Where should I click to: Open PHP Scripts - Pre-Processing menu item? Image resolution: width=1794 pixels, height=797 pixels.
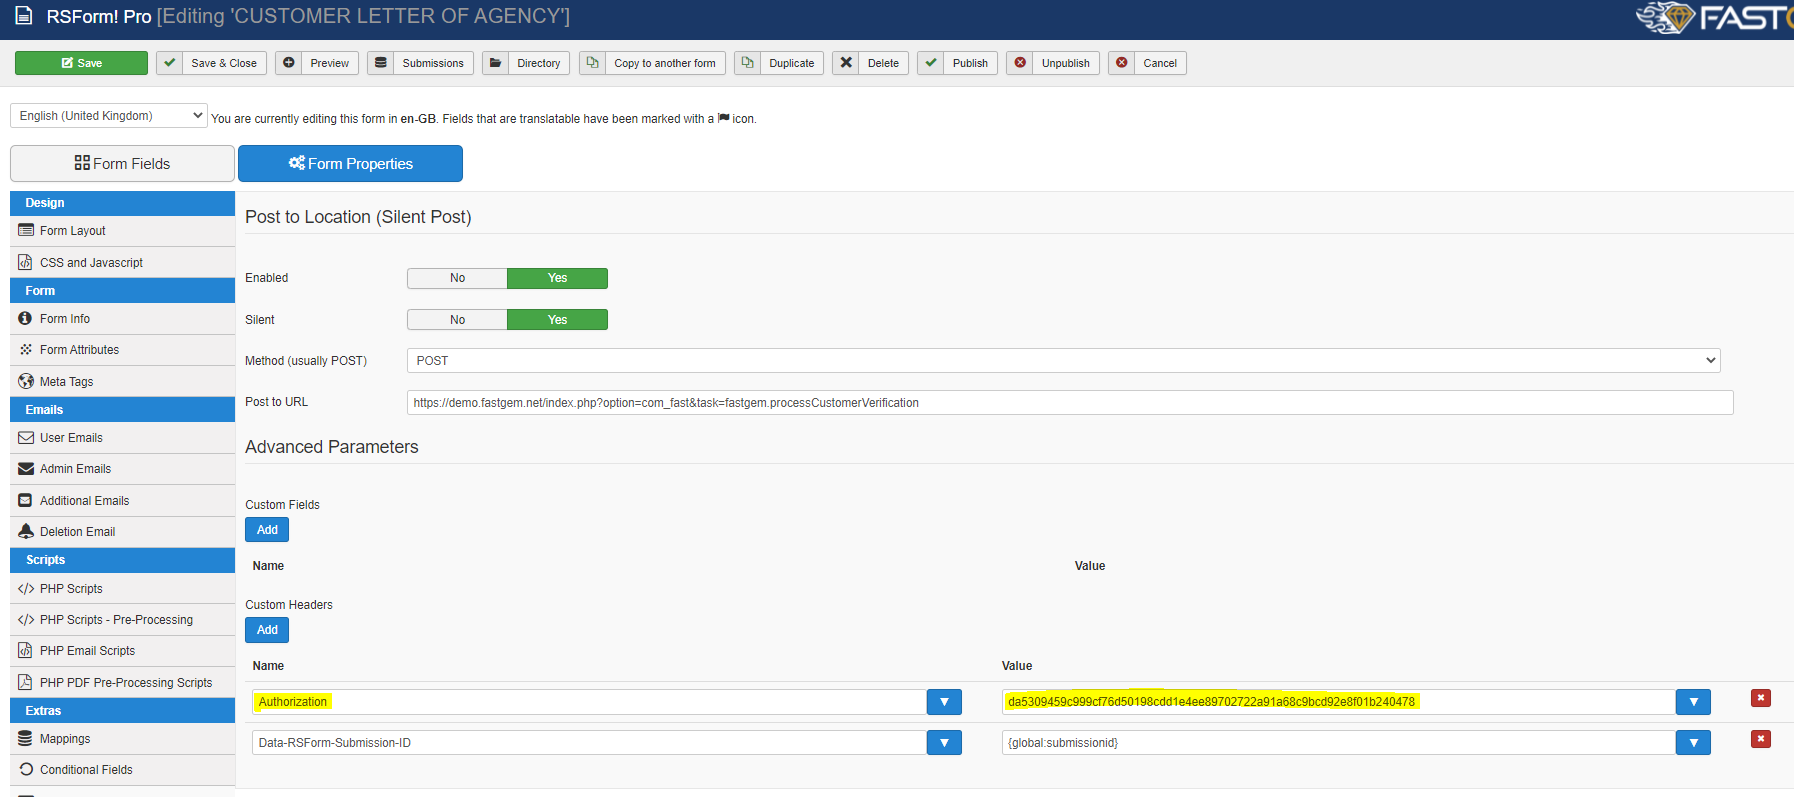pyautogui.click(x=122, y=620)
